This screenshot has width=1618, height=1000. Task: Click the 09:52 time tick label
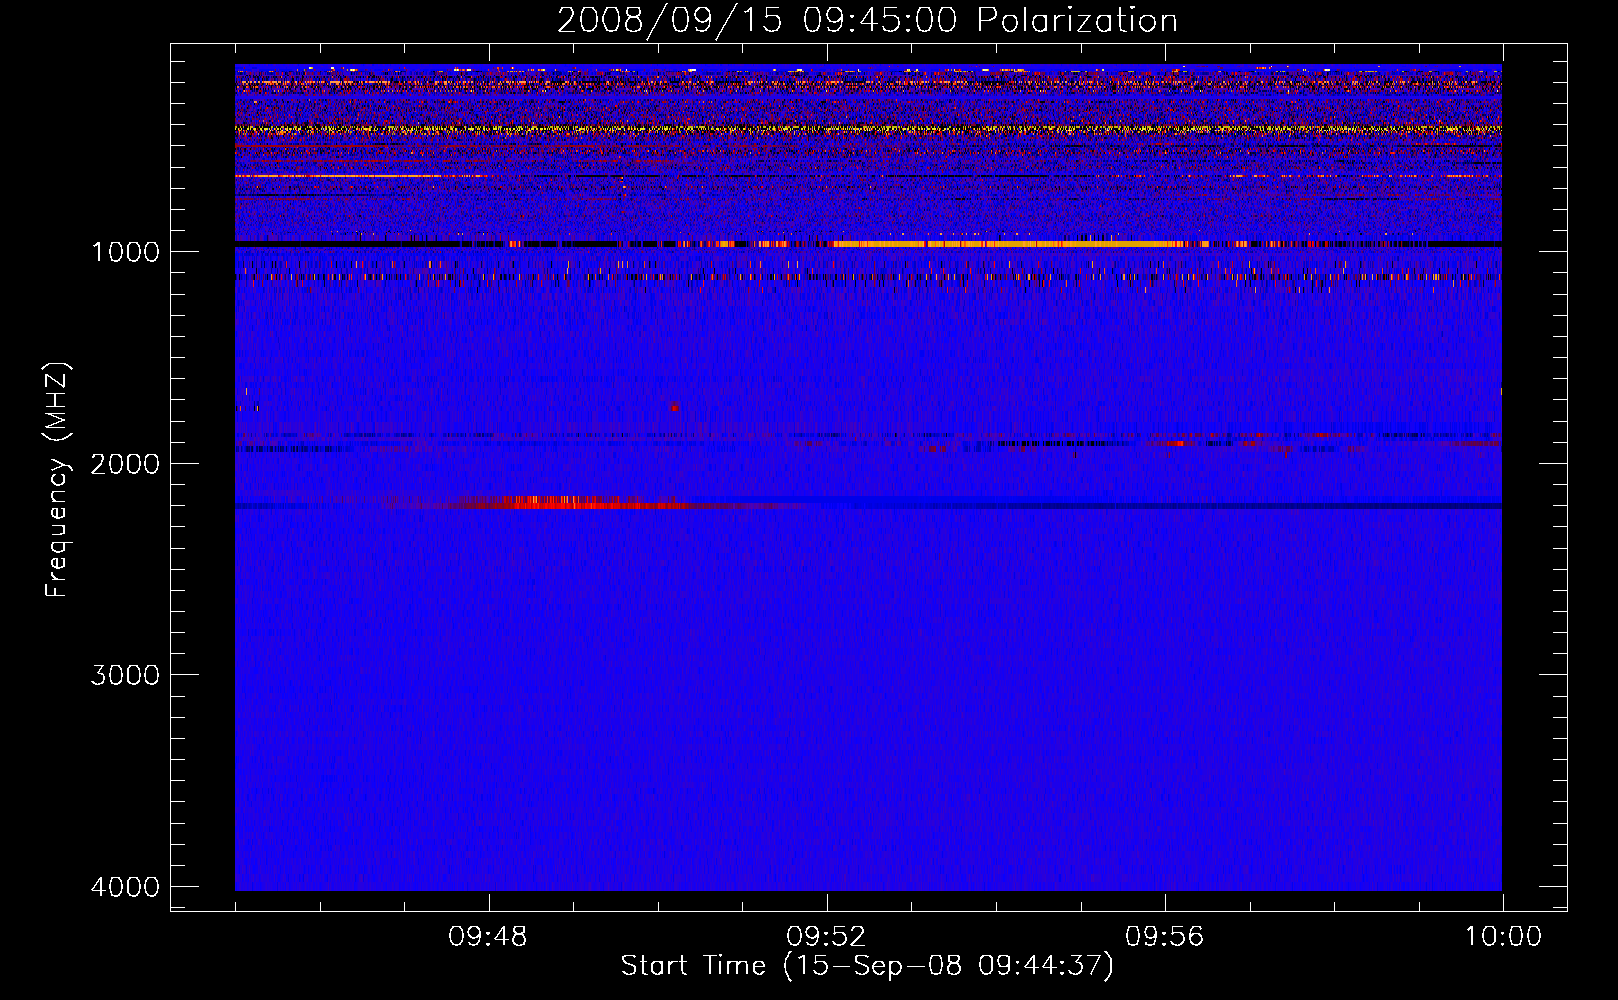point(826,937)
